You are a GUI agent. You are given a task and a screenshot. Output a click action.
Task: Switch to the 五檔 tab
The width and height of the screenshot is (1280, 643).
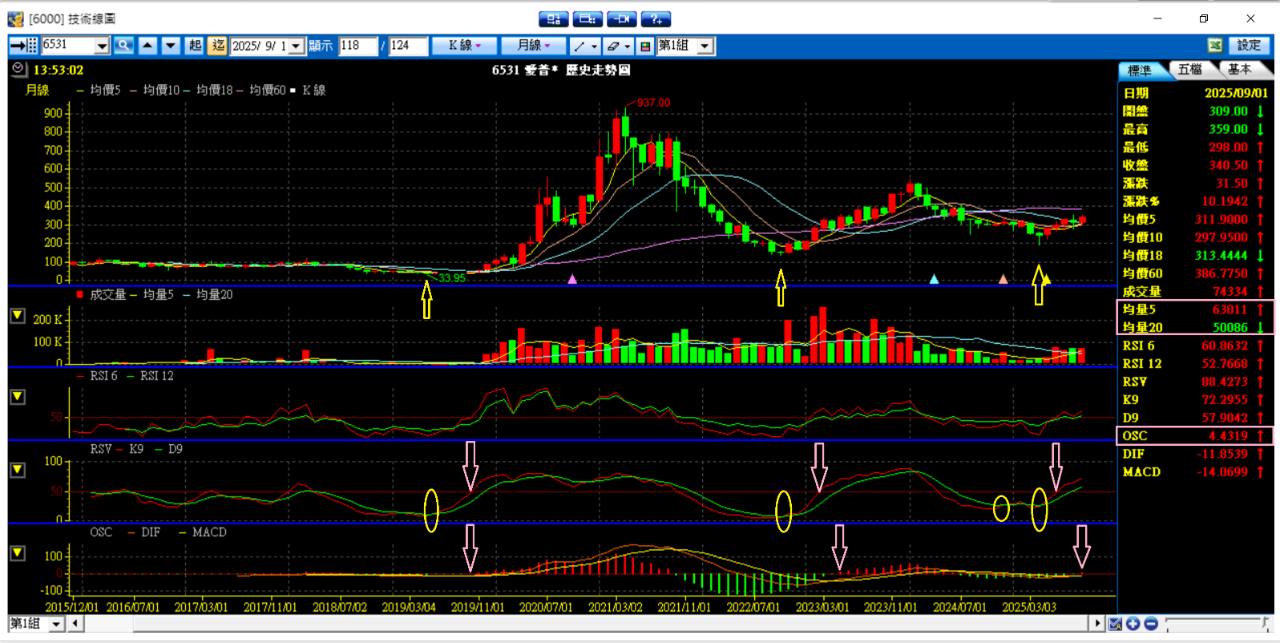pos(1189,70)
